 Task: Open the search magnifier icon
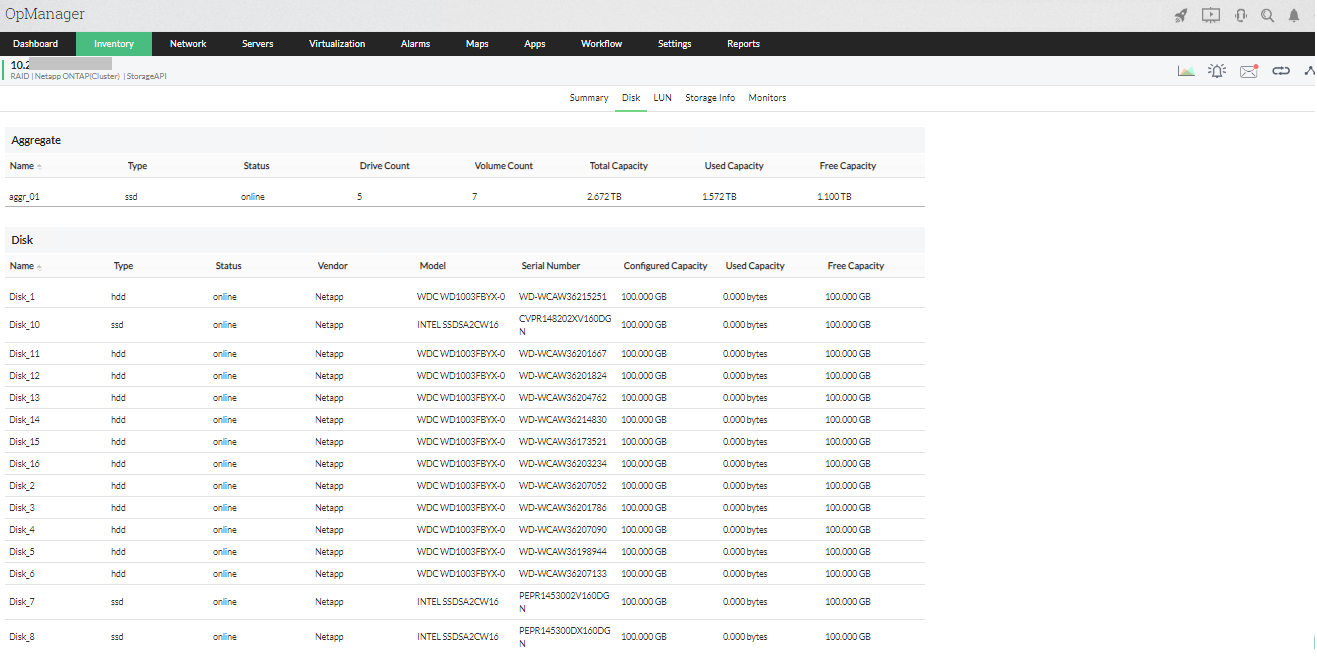point(1267,15)
